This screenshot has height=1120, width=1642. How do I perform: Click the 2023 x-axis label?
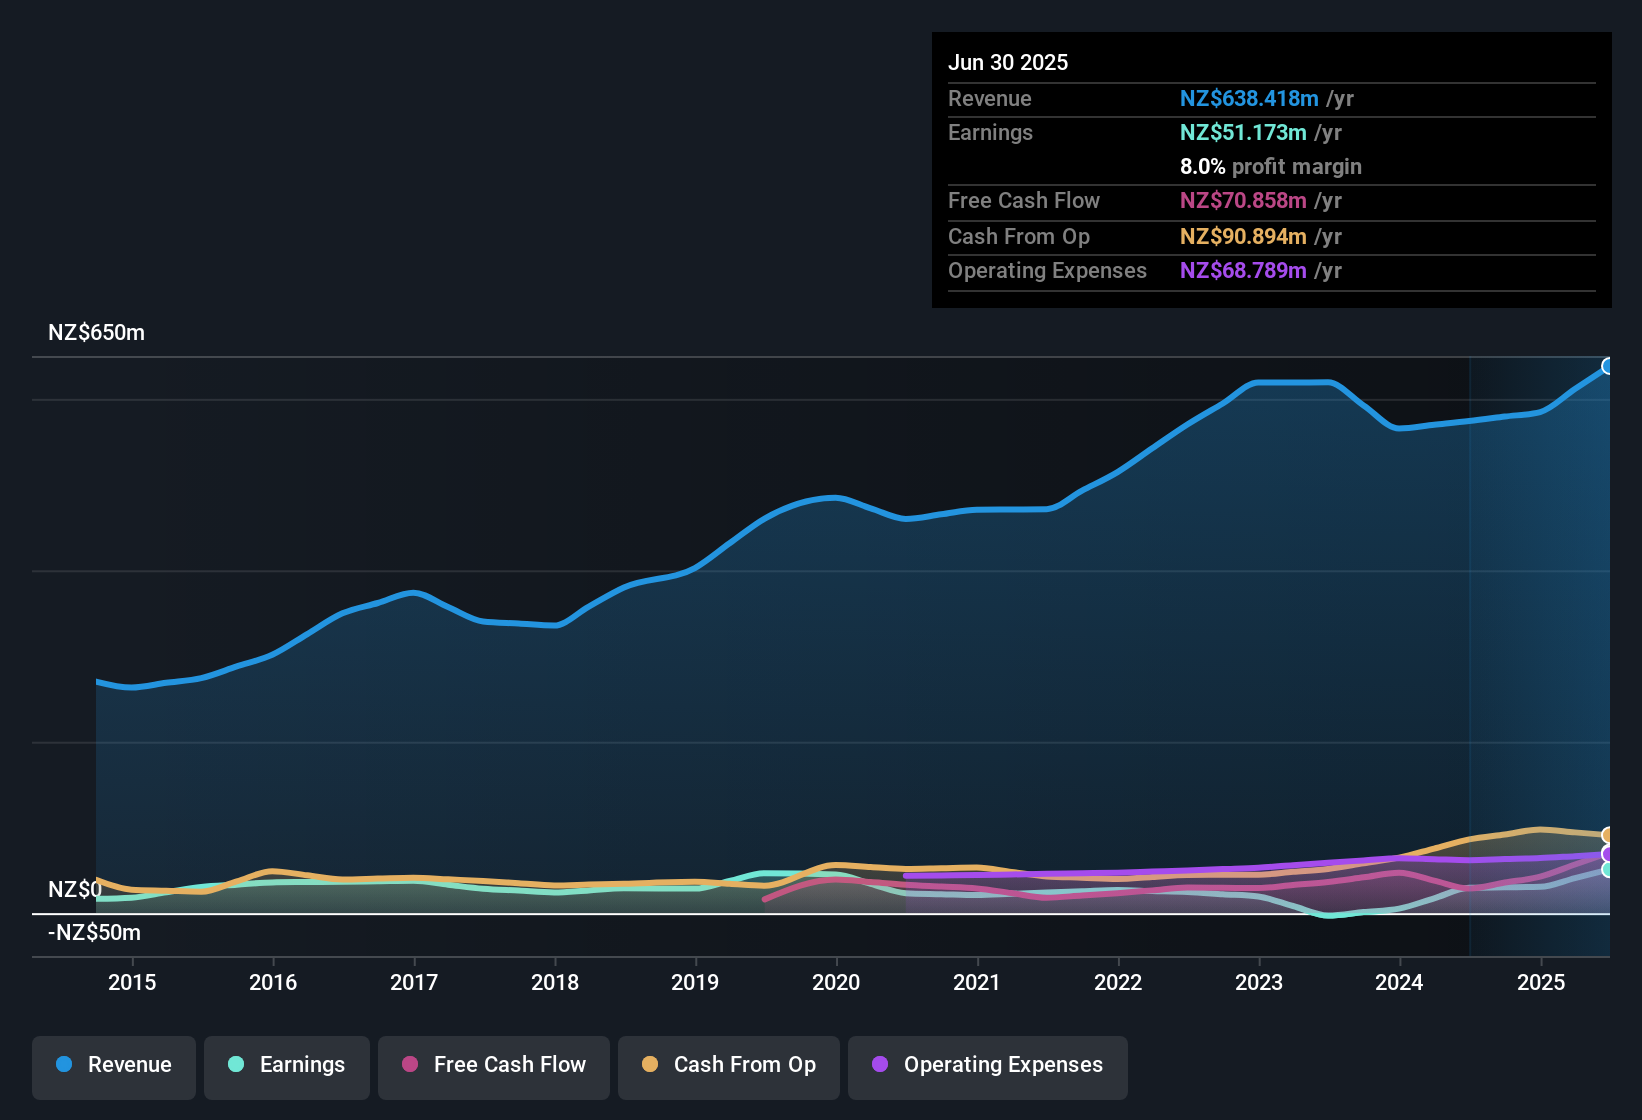1259,982
